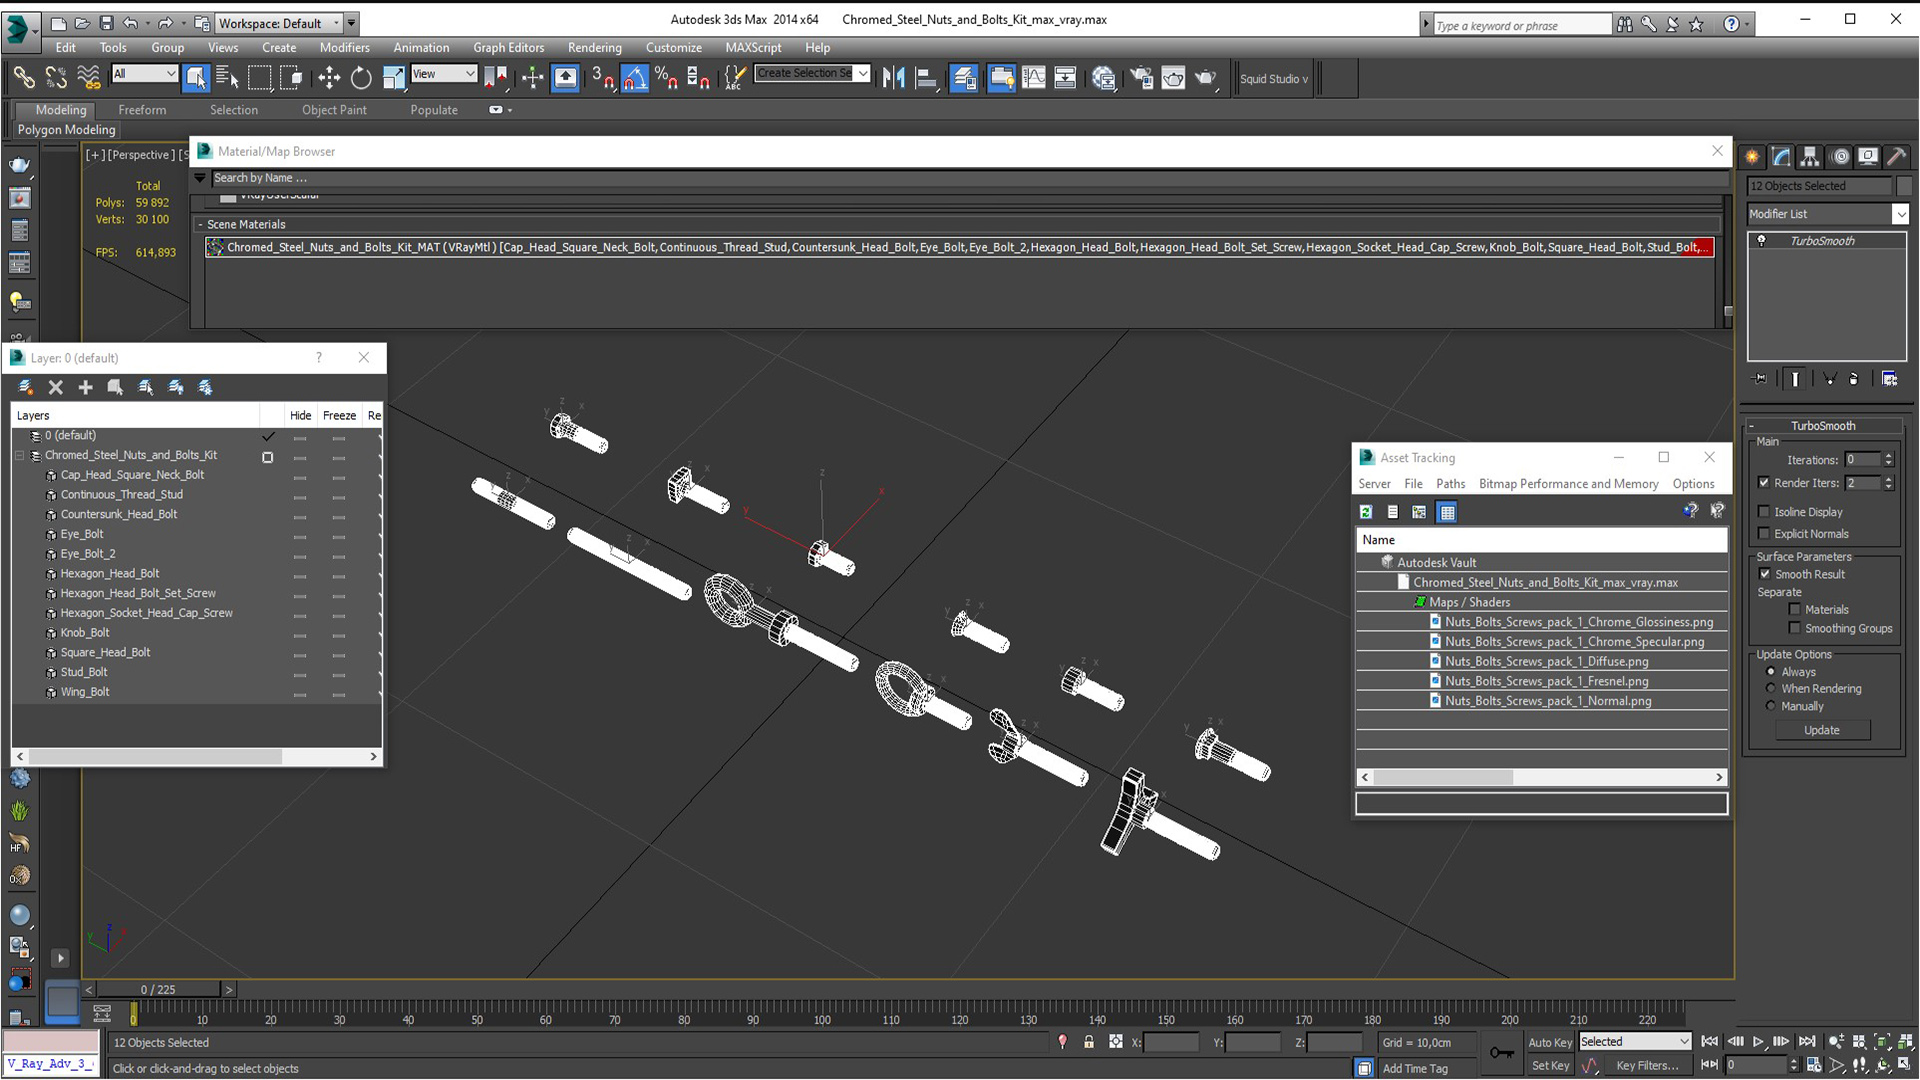Go to end of animation
This screenshot has height=1080, width=1920.
(1808, 1042)
